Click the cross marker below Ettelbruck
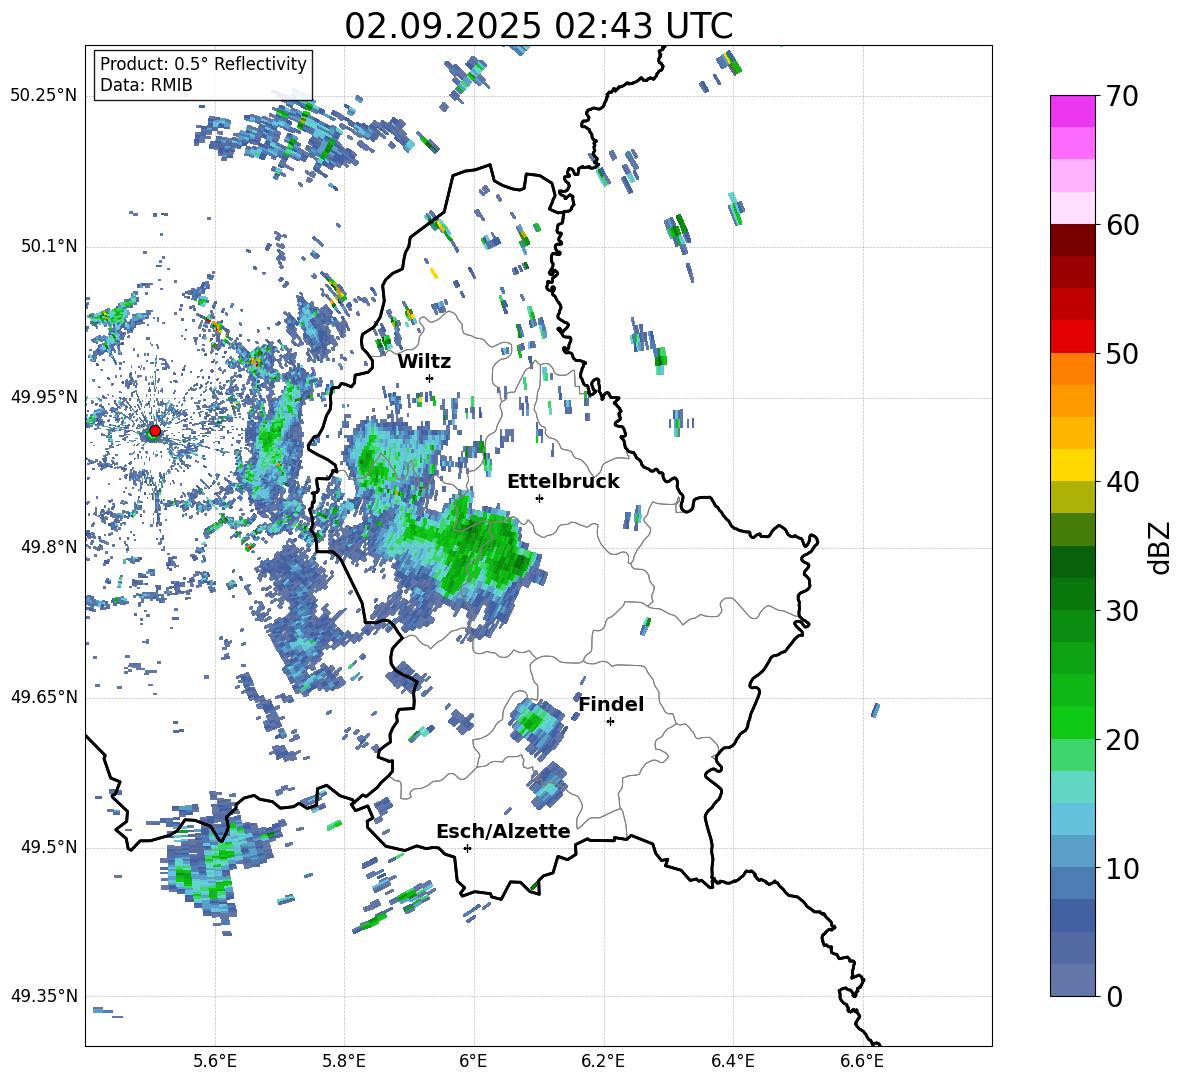1184x1081 pixels. 539,498
